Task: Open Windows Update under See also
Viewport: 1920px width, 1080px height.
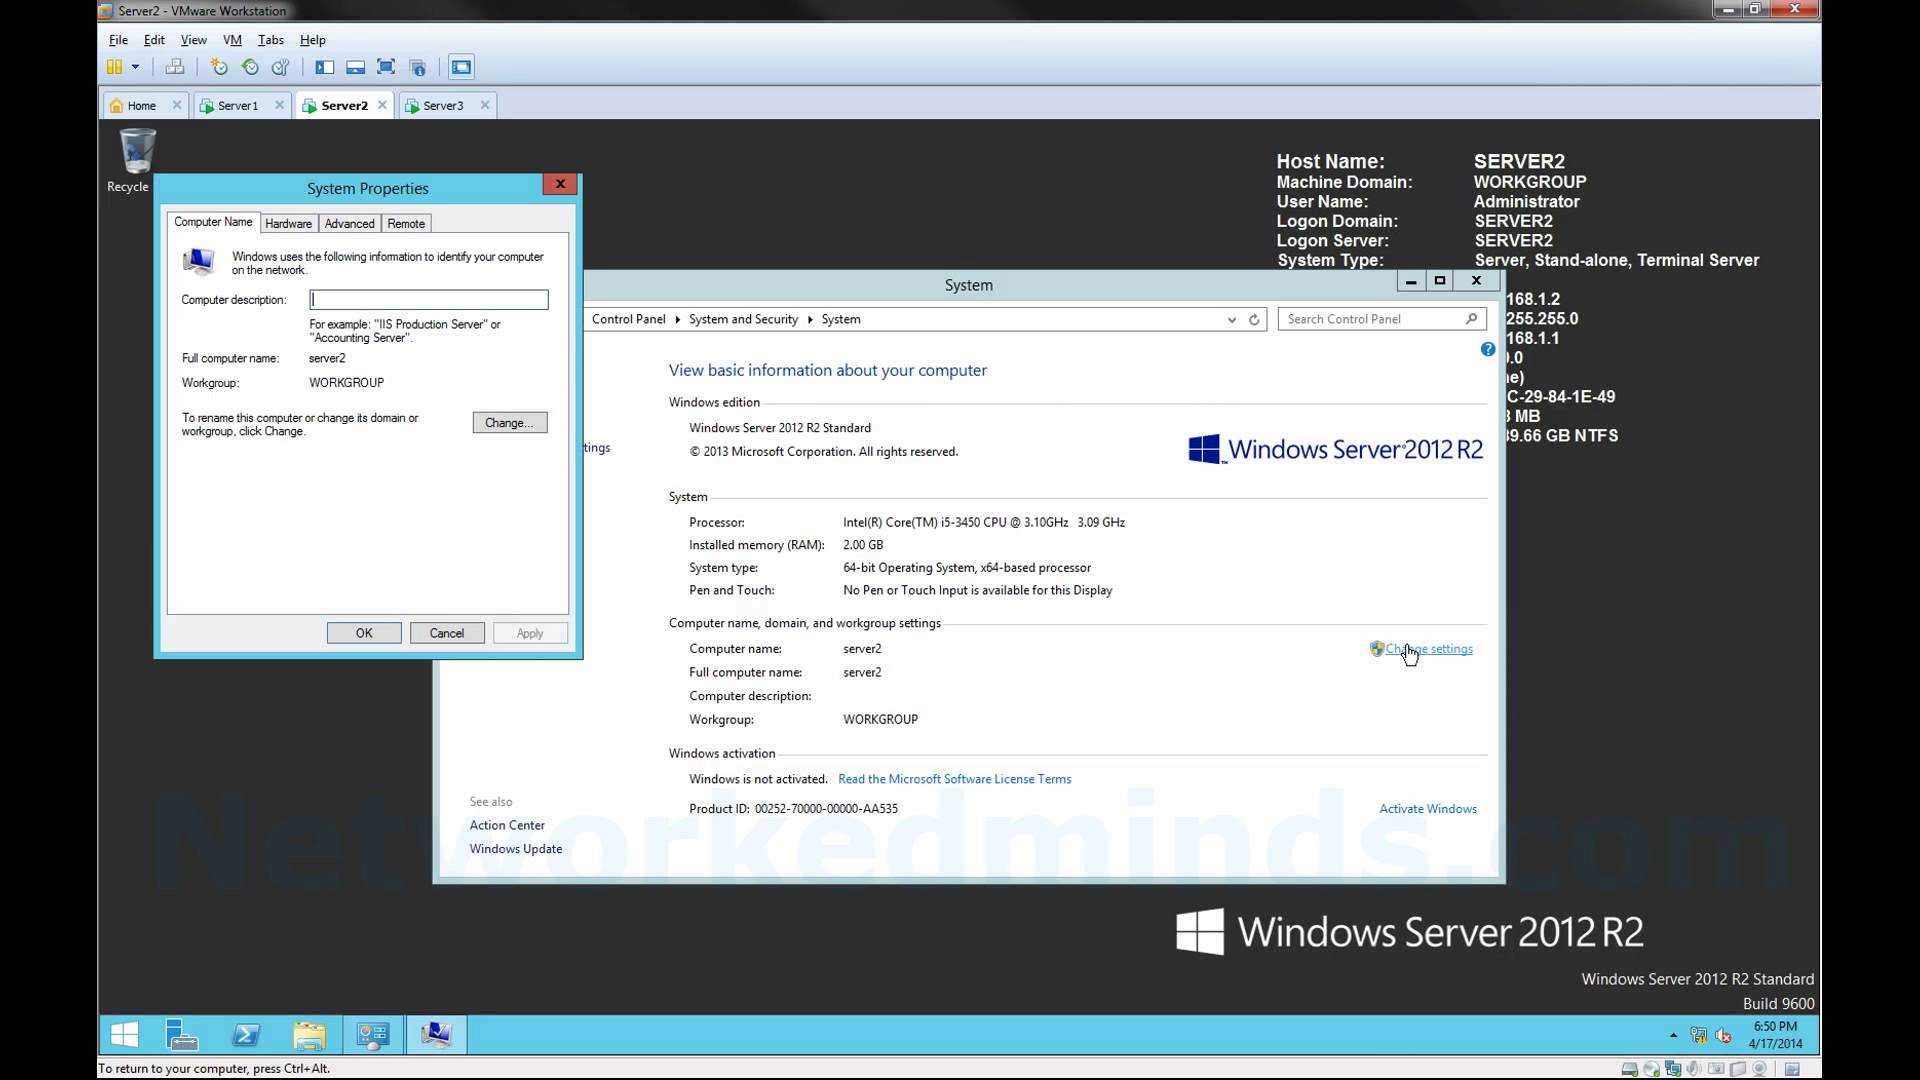Action: 516,849
